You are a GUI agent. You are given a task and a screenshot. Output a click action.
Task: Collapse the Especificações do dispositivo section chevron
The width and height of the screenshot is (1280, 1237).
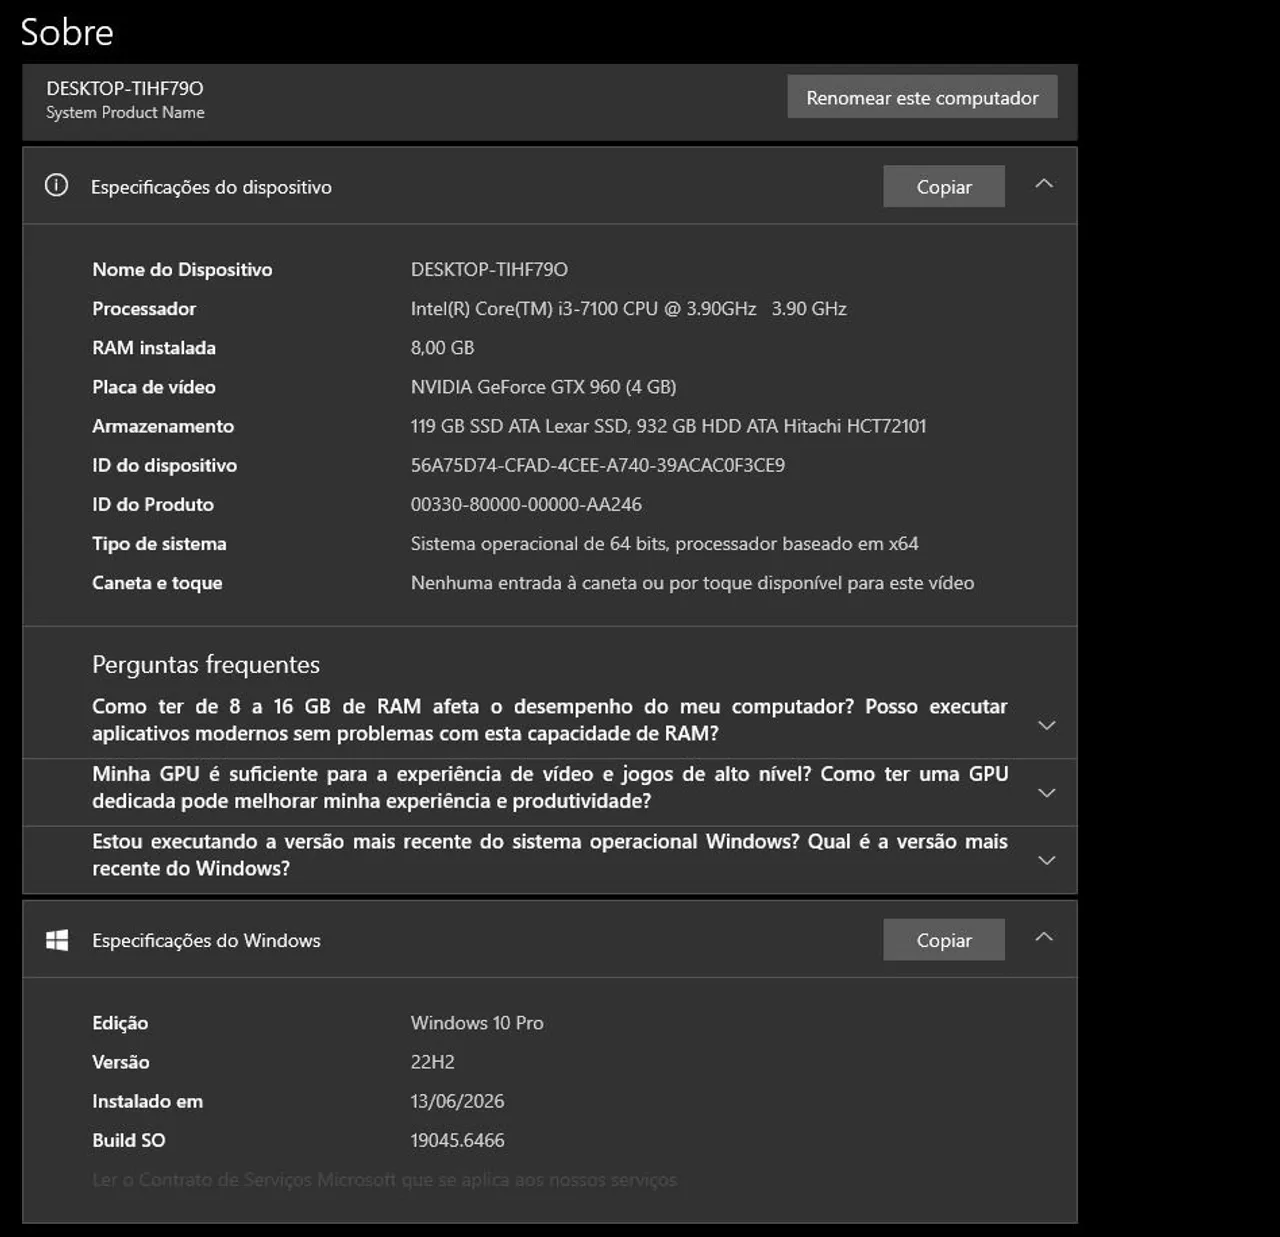point(1044,184)
